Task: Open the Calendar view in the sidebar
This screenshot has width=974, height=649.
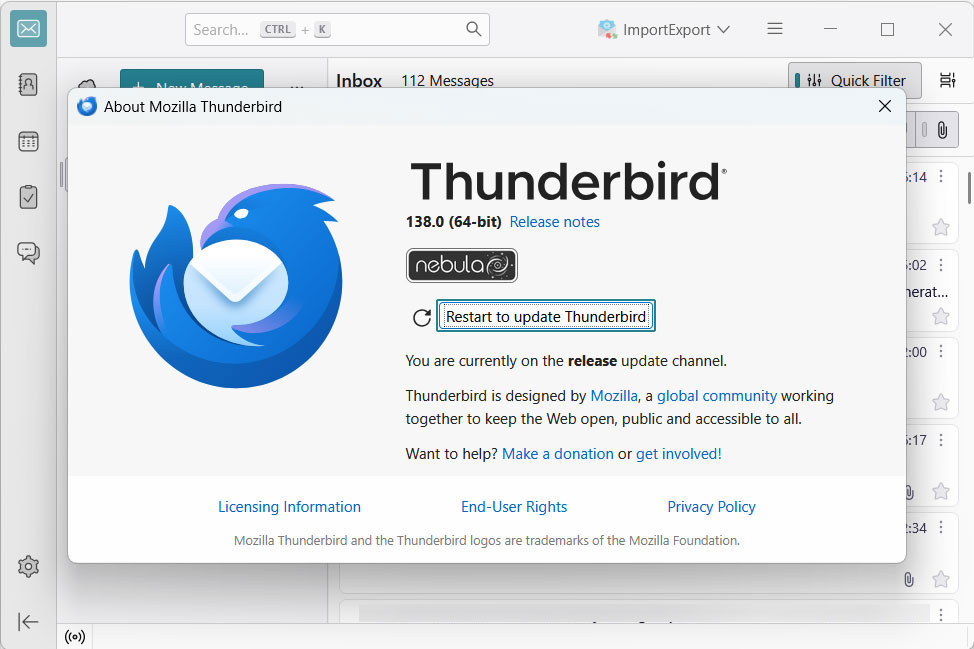Action: pos(28,141)
